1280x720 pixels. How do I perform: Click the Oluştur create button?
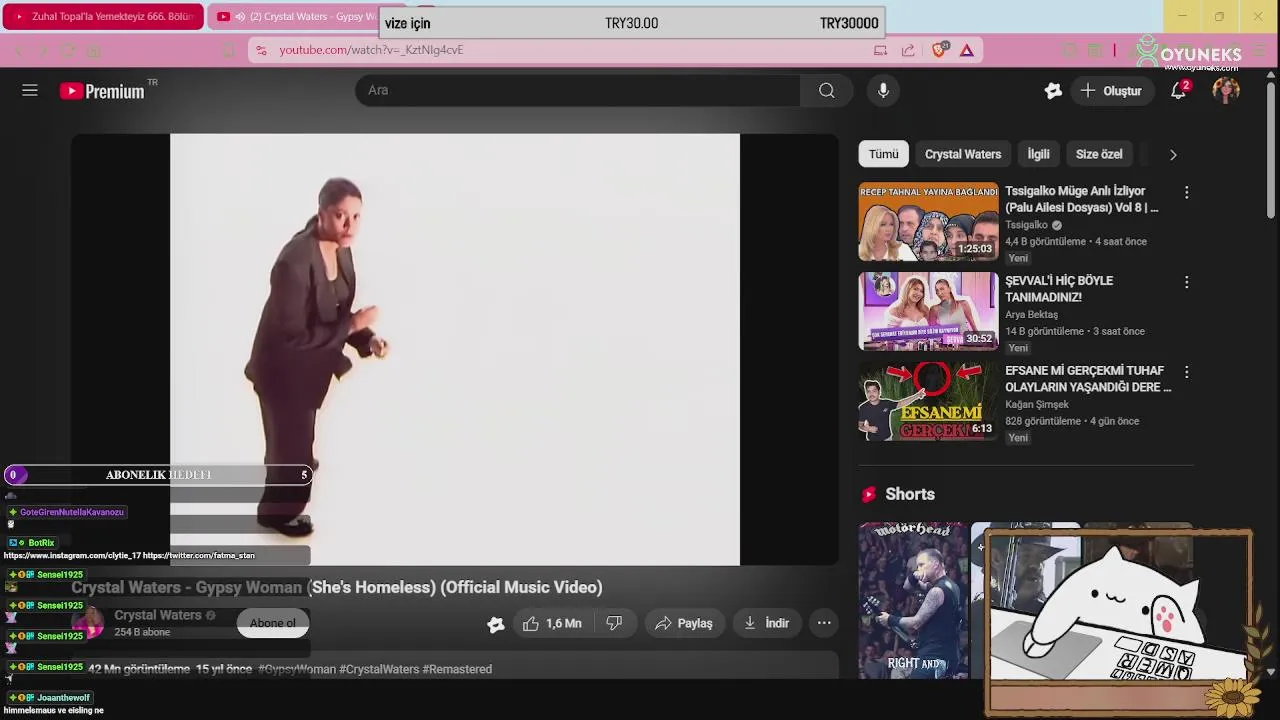pos(1111,91)
